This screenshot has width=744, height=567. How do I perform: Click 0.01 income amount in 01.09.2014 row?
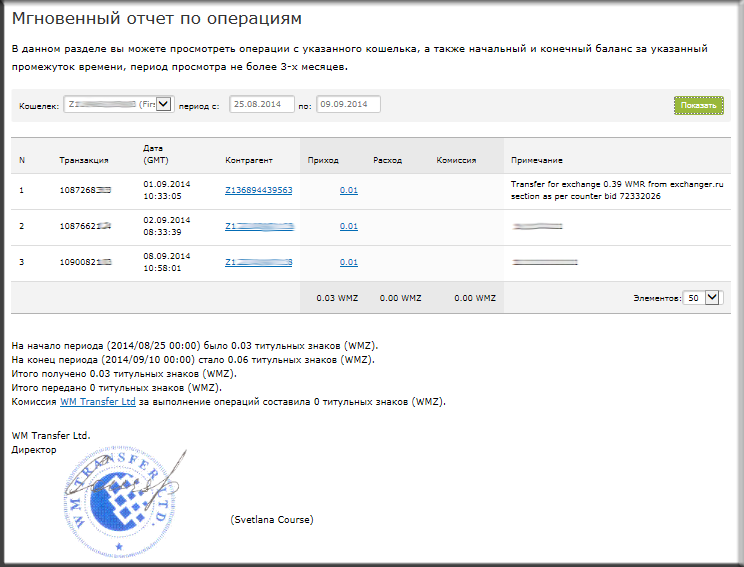(348, 190)
